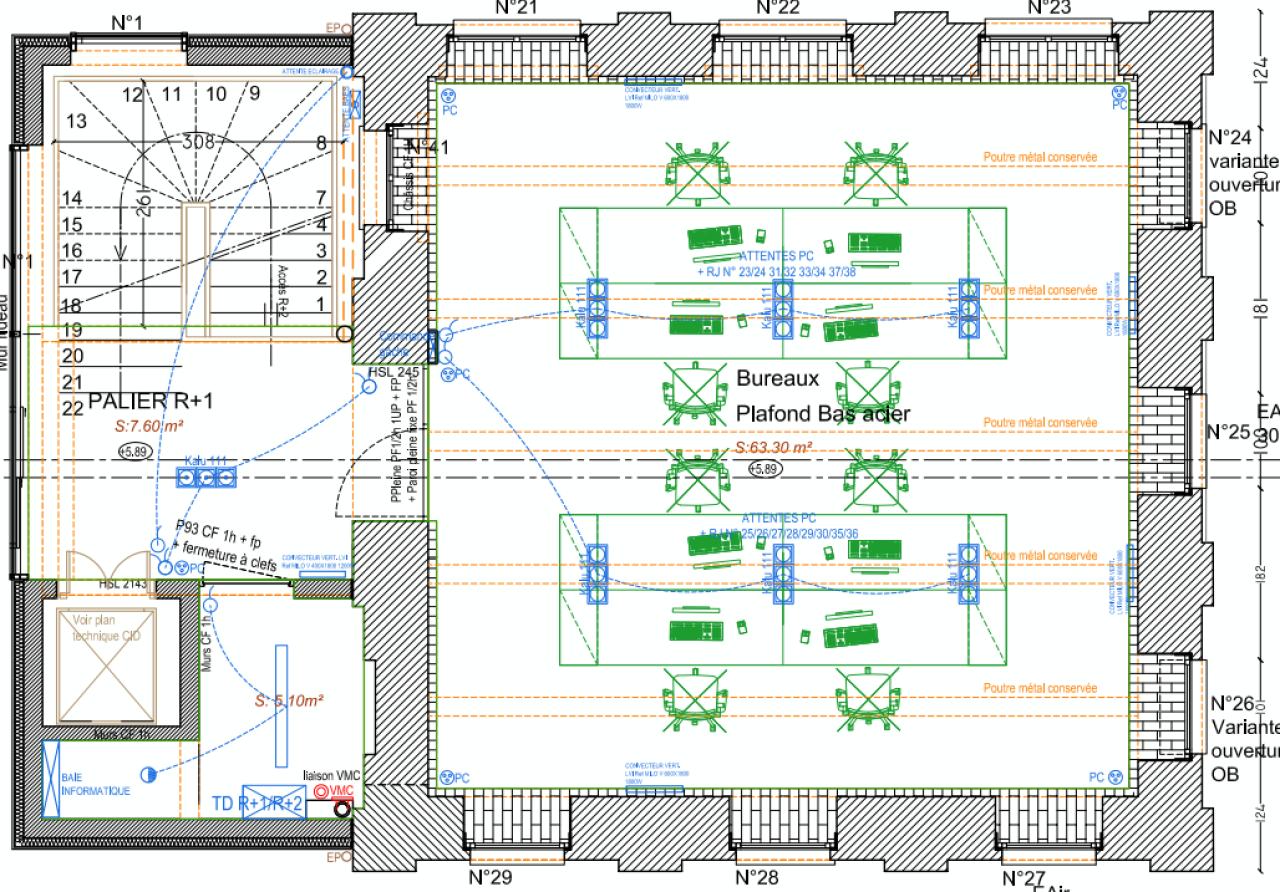This screenshot has width=1280, height=892.
Task: Click the crossed elevator shaft box
Action: 108,664
